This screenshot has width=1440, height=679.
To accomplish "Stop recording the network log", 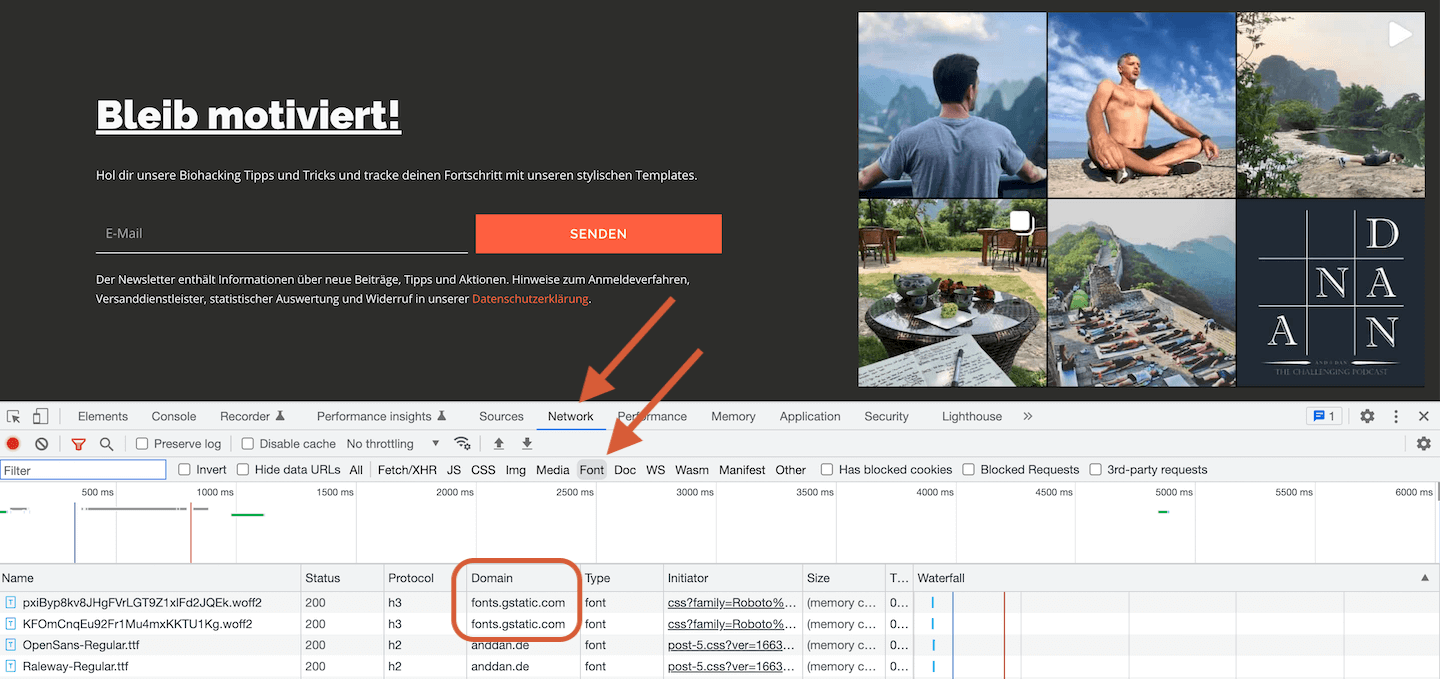I will [x=13, y=444].
